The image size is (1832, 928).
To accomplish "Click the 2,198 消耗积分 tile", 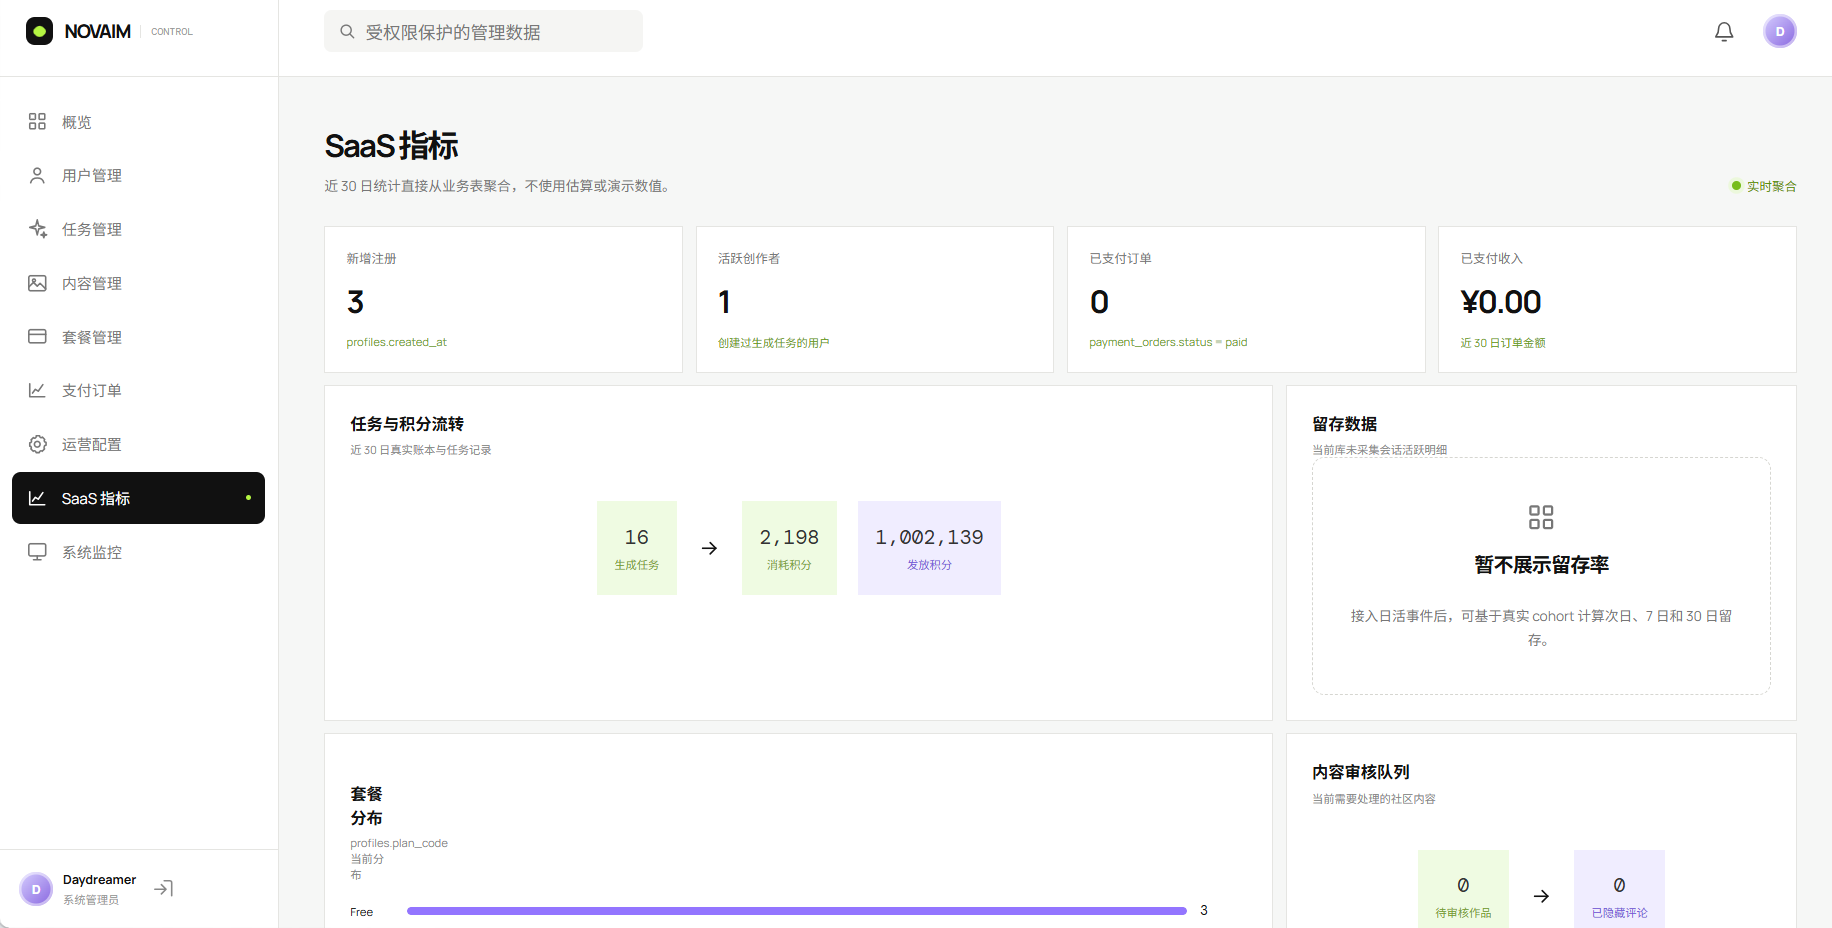I will click(x=789, y=548).
